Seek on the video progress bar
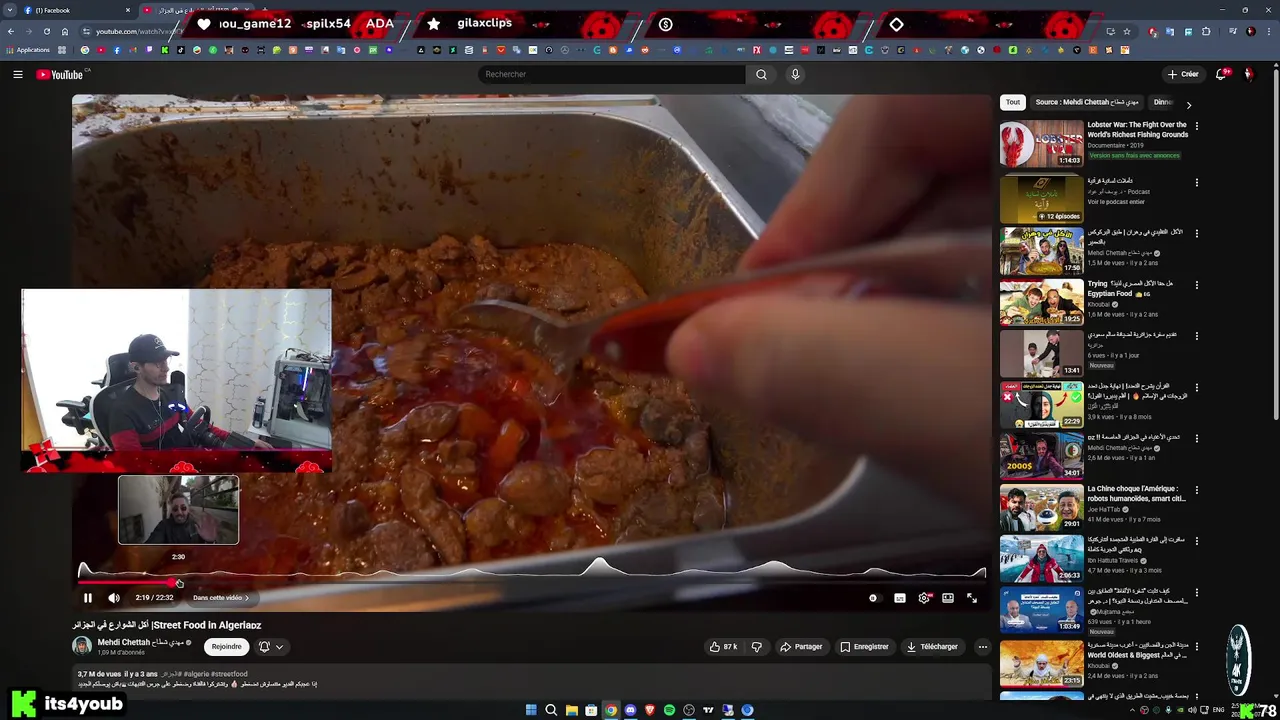Viewport: 1280px width, 720px height. coord(532,582)
